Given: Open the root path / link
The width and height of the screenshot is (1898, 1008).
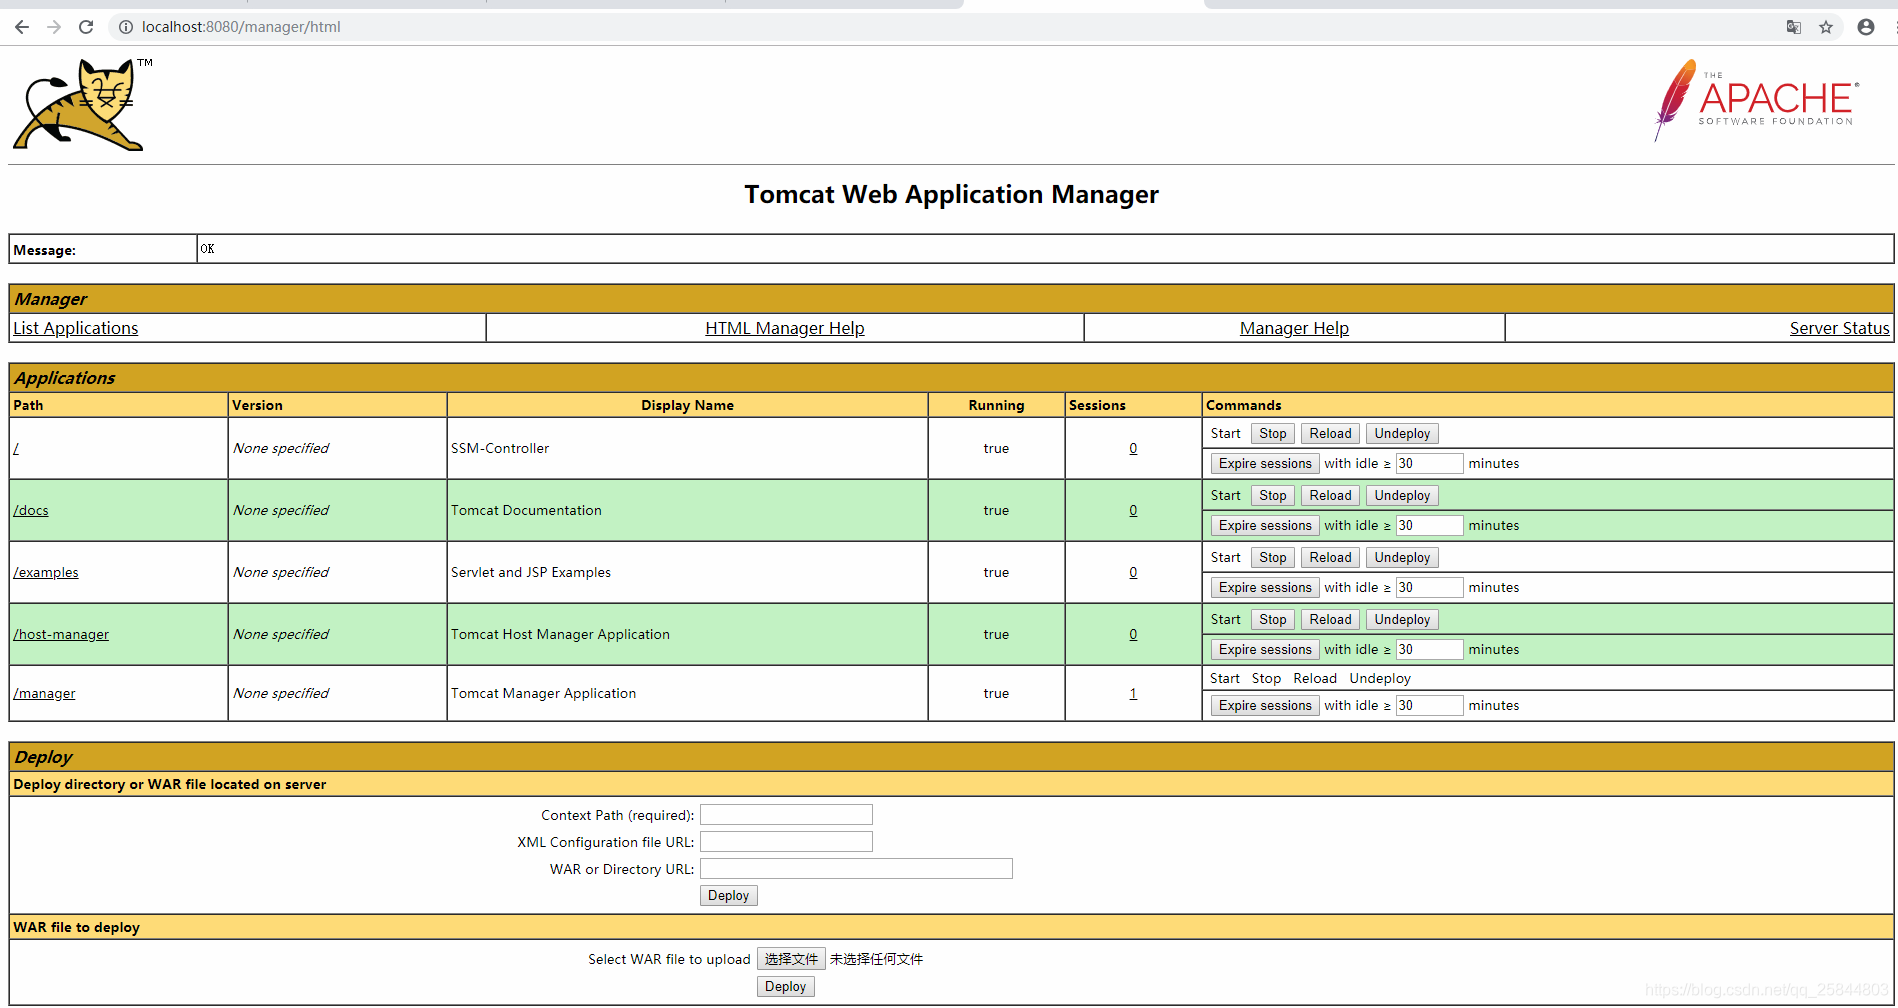Looking at the screenshot, I should point(16,448).
